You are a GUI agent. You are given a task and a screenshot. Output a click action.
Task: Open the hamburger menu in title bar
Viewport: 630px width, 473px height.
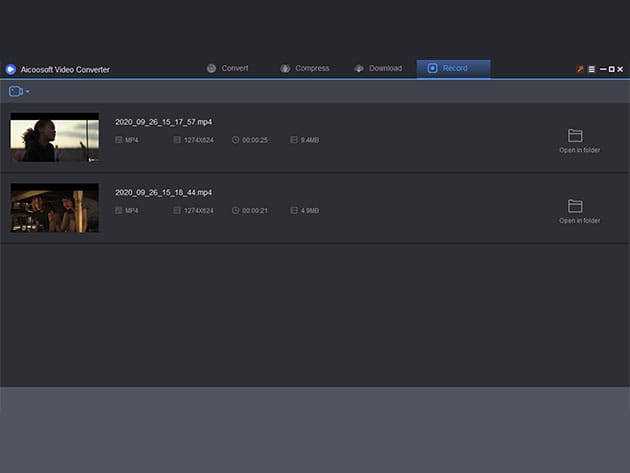point(591,69)
